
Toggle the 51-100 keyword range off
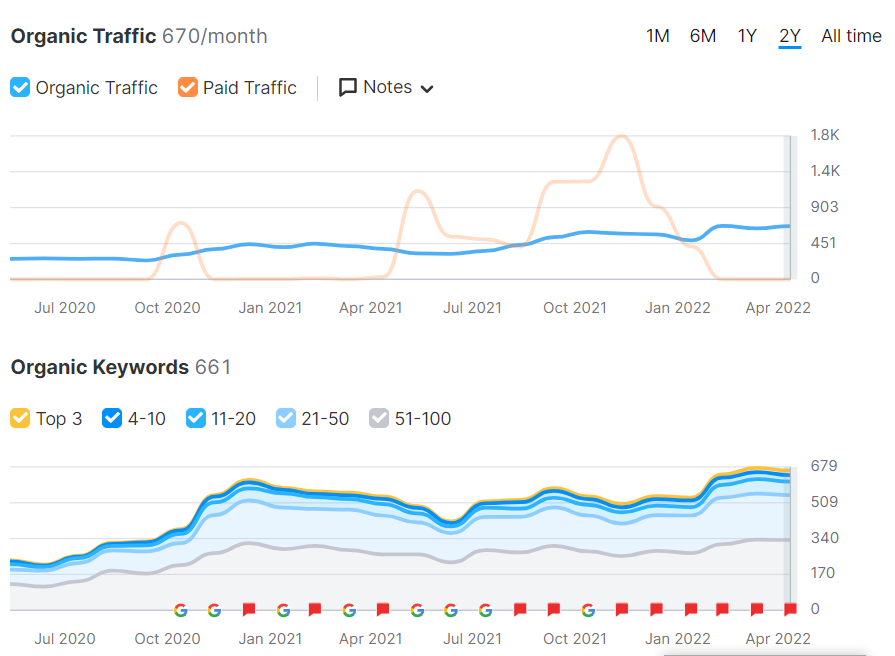tap(379, 418)
